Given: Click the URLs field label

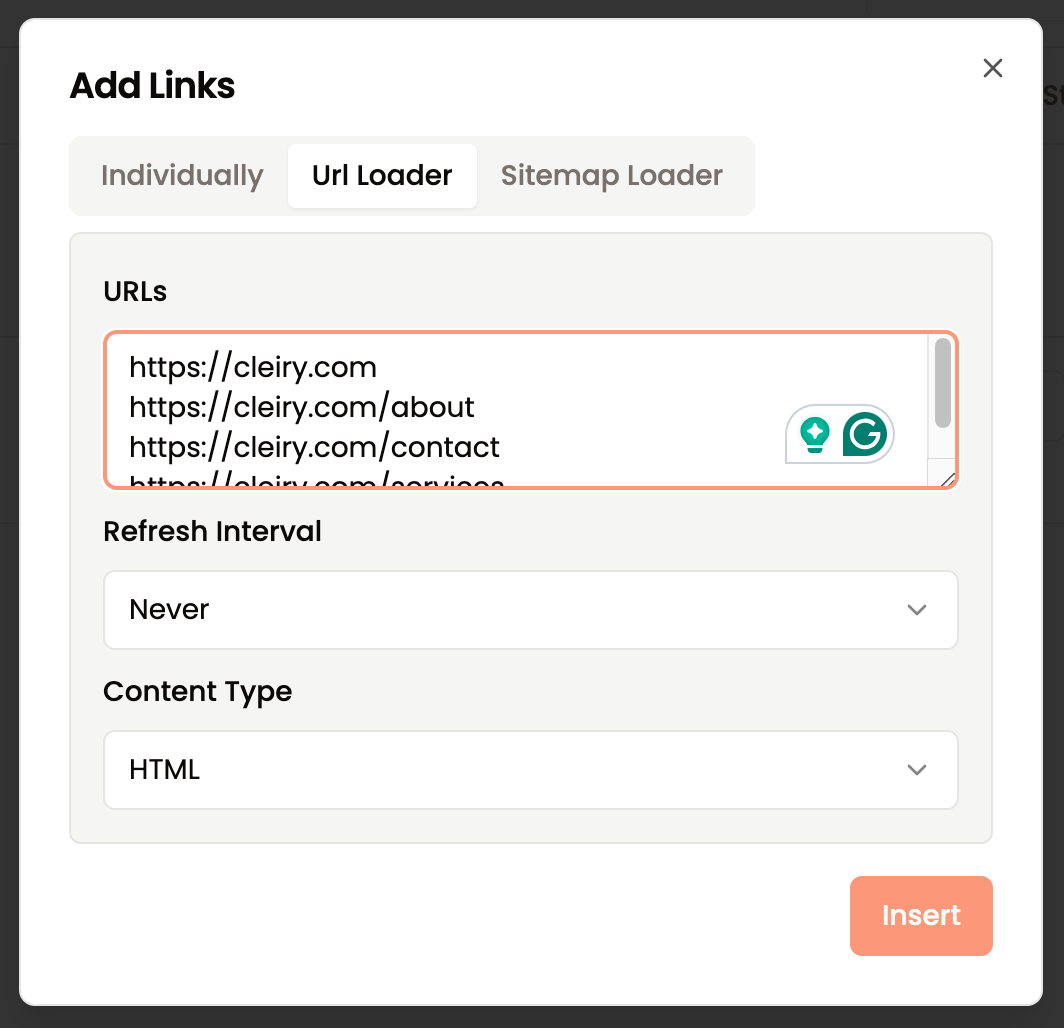Looking at the screenshot, I should [135, 292].
